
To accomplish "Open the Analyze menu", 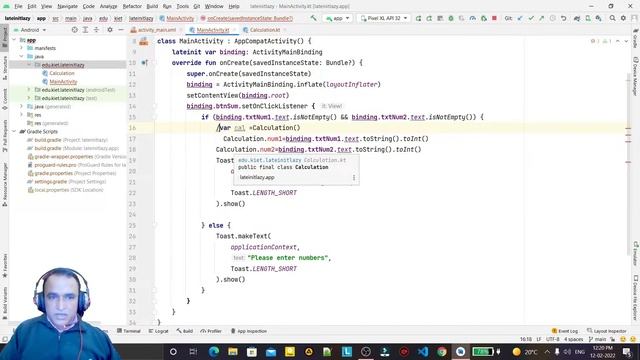I will tap(108, 7).
